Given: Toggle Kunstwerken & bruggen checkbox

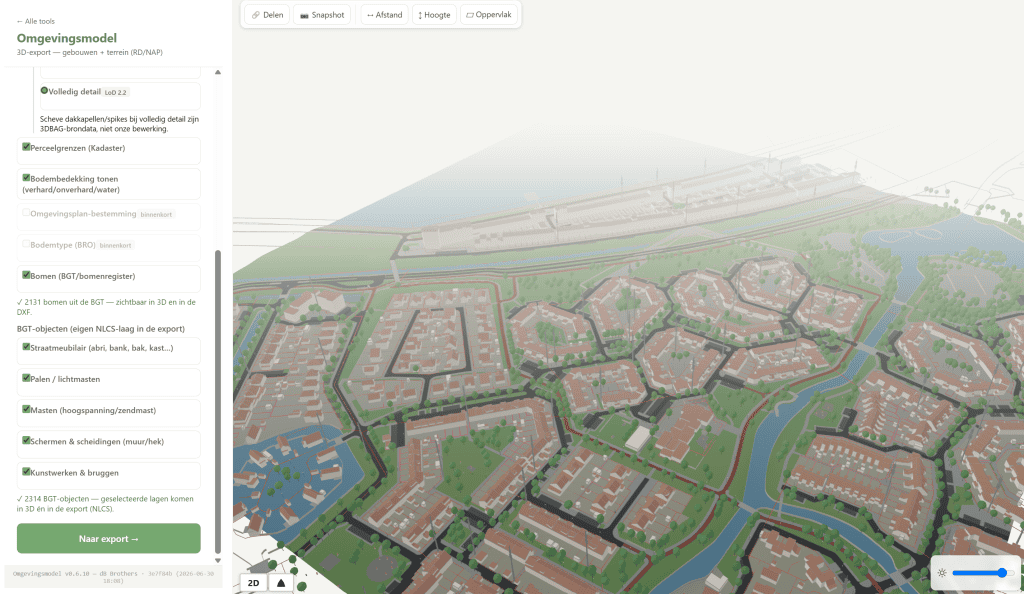Looking at the screenshot, I should 26,471.
